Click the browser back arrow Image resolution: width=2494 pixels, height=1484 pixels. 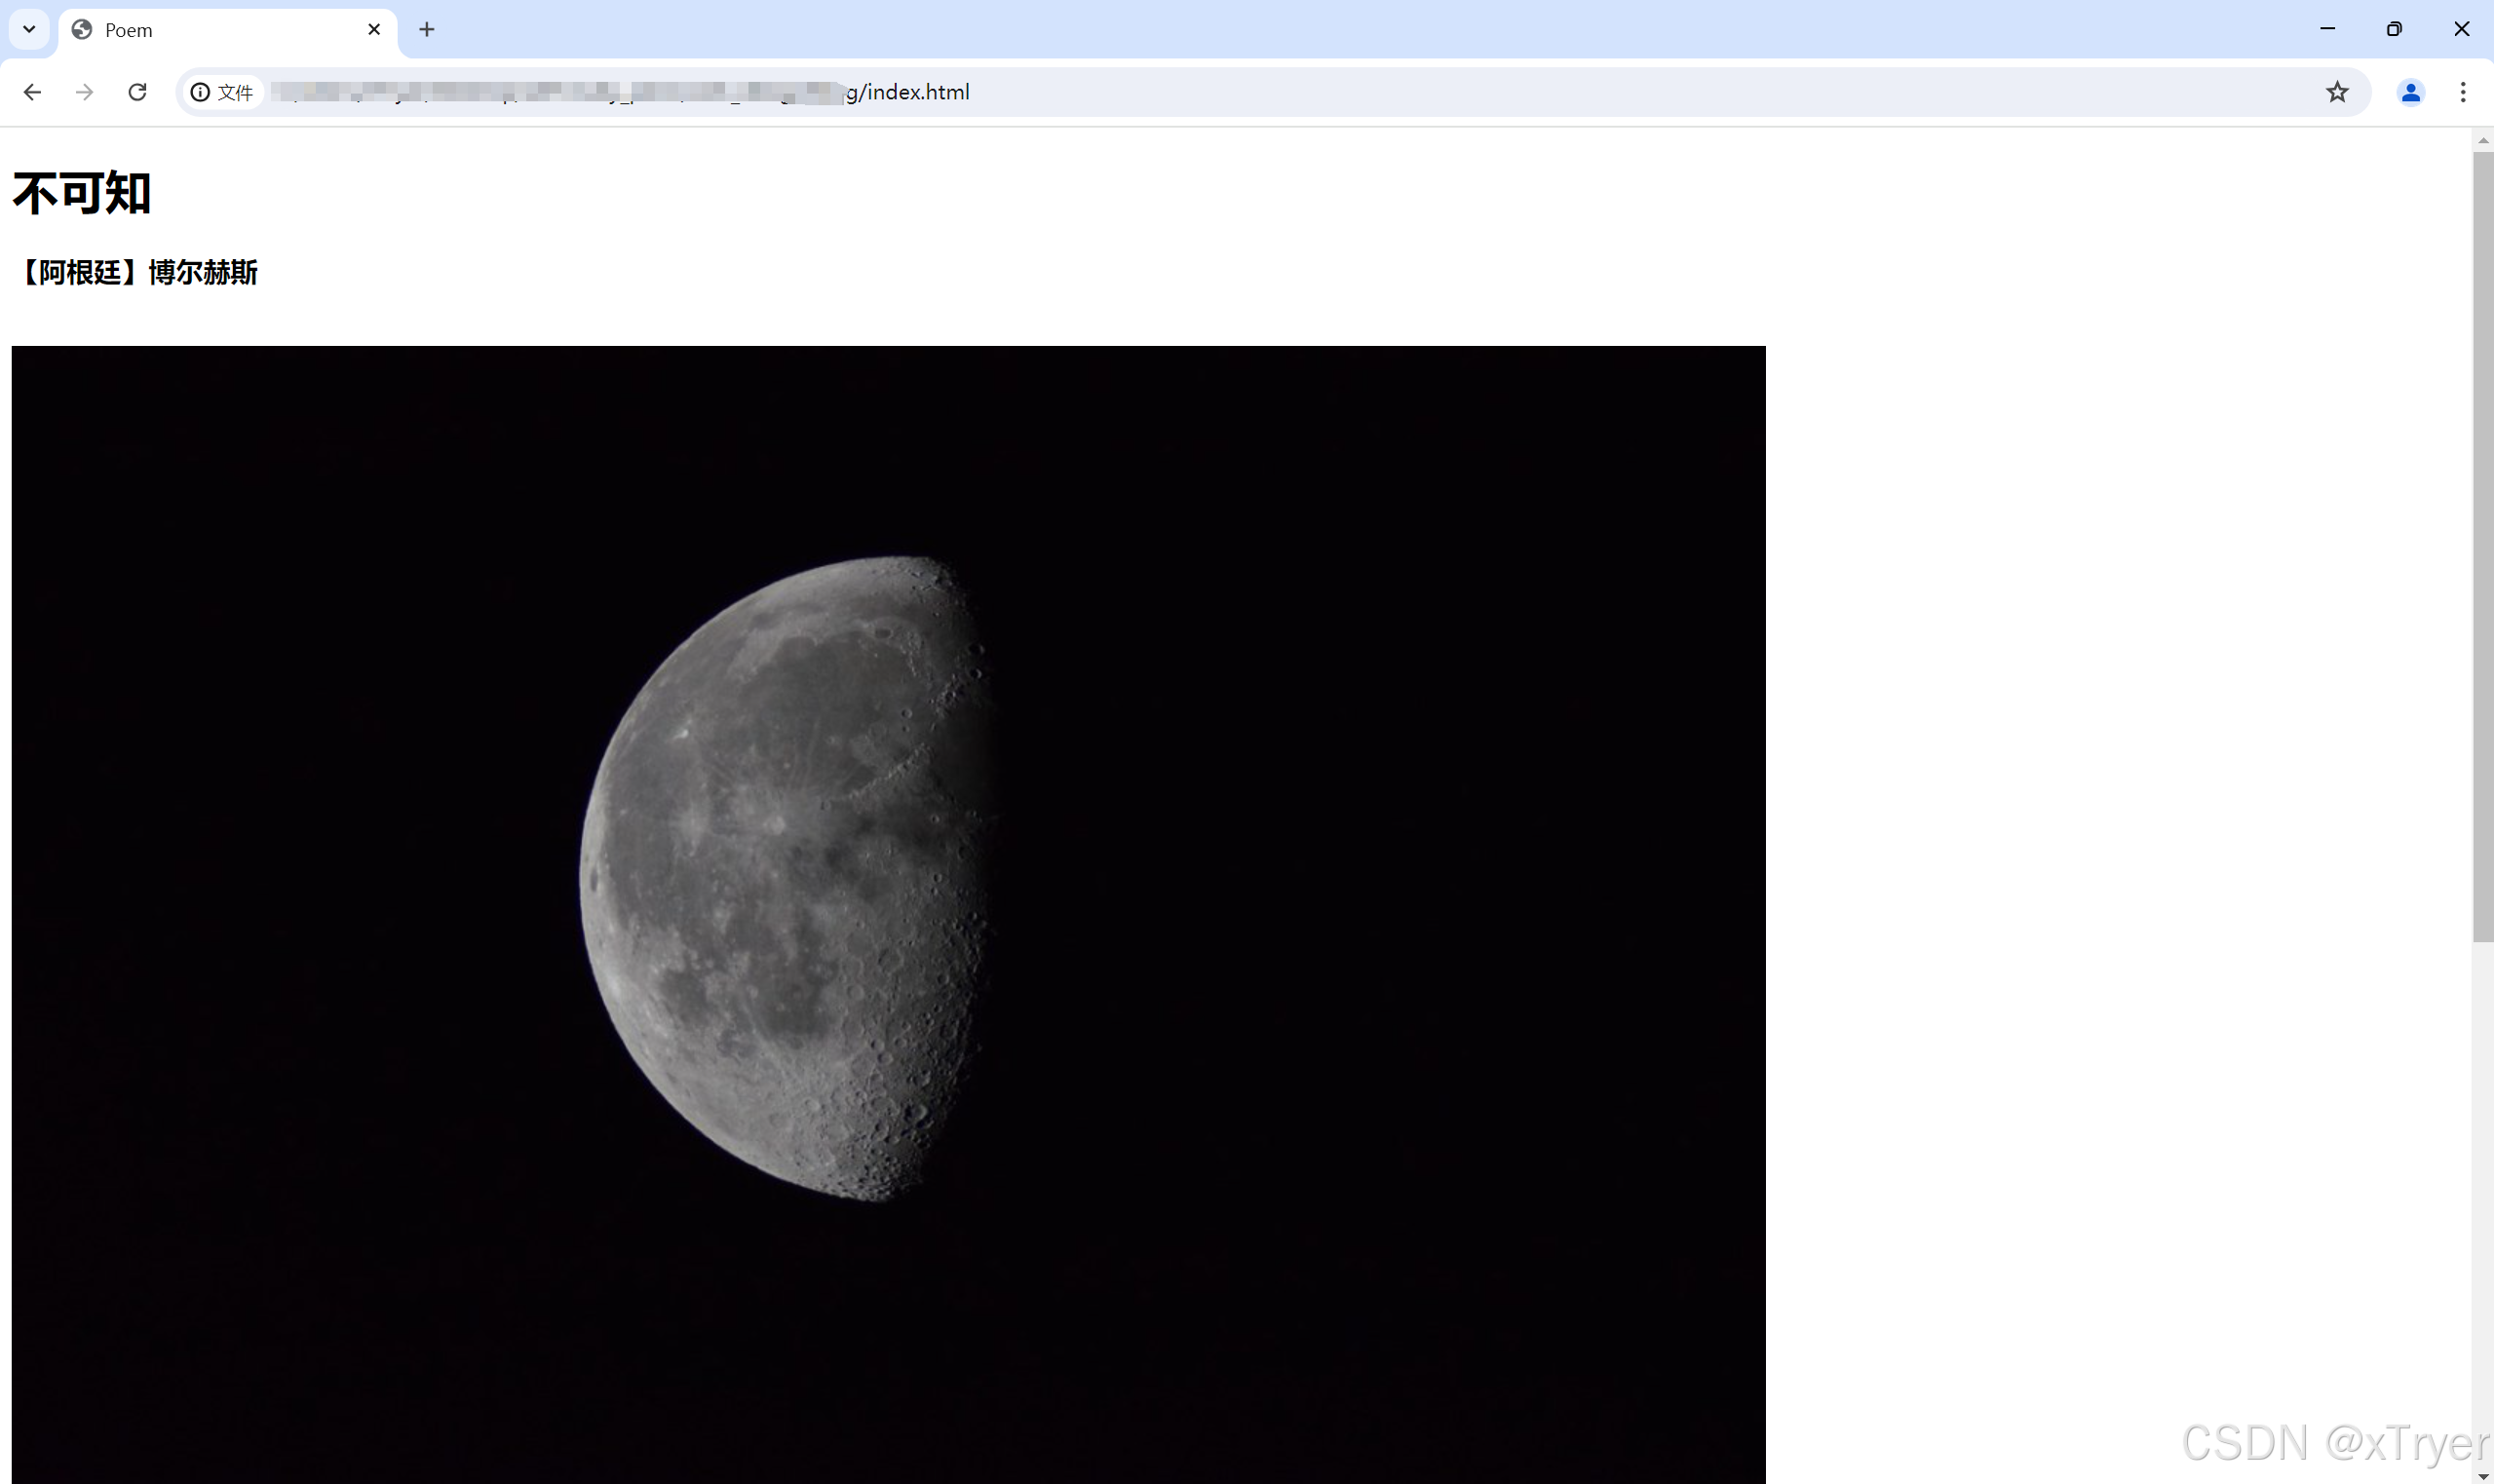point(32,92)
